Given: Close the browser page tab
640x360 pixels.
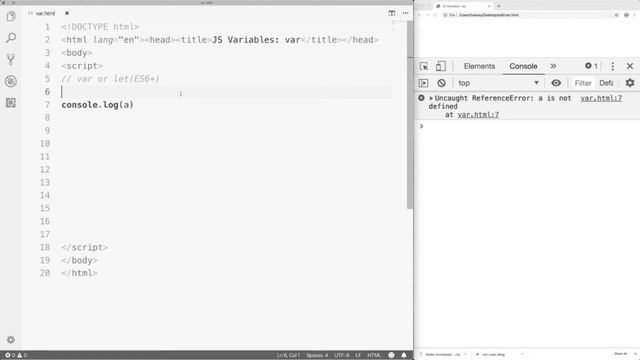Looking at the screenshot, I should click(x=489, y=6).
